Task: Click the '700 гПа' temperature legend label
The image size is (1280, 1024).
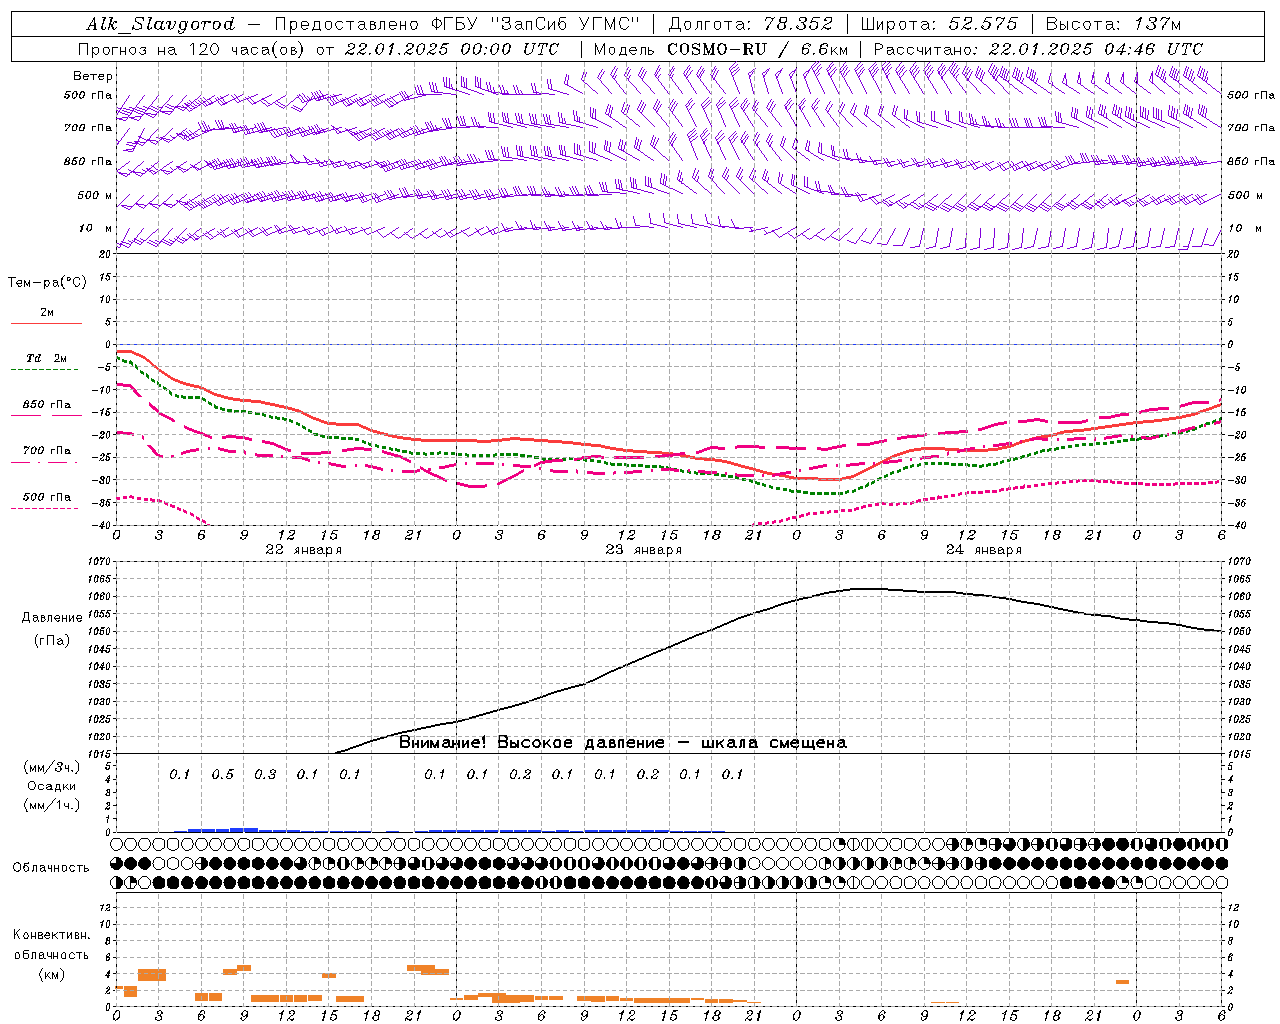Action: click(46, 451)
